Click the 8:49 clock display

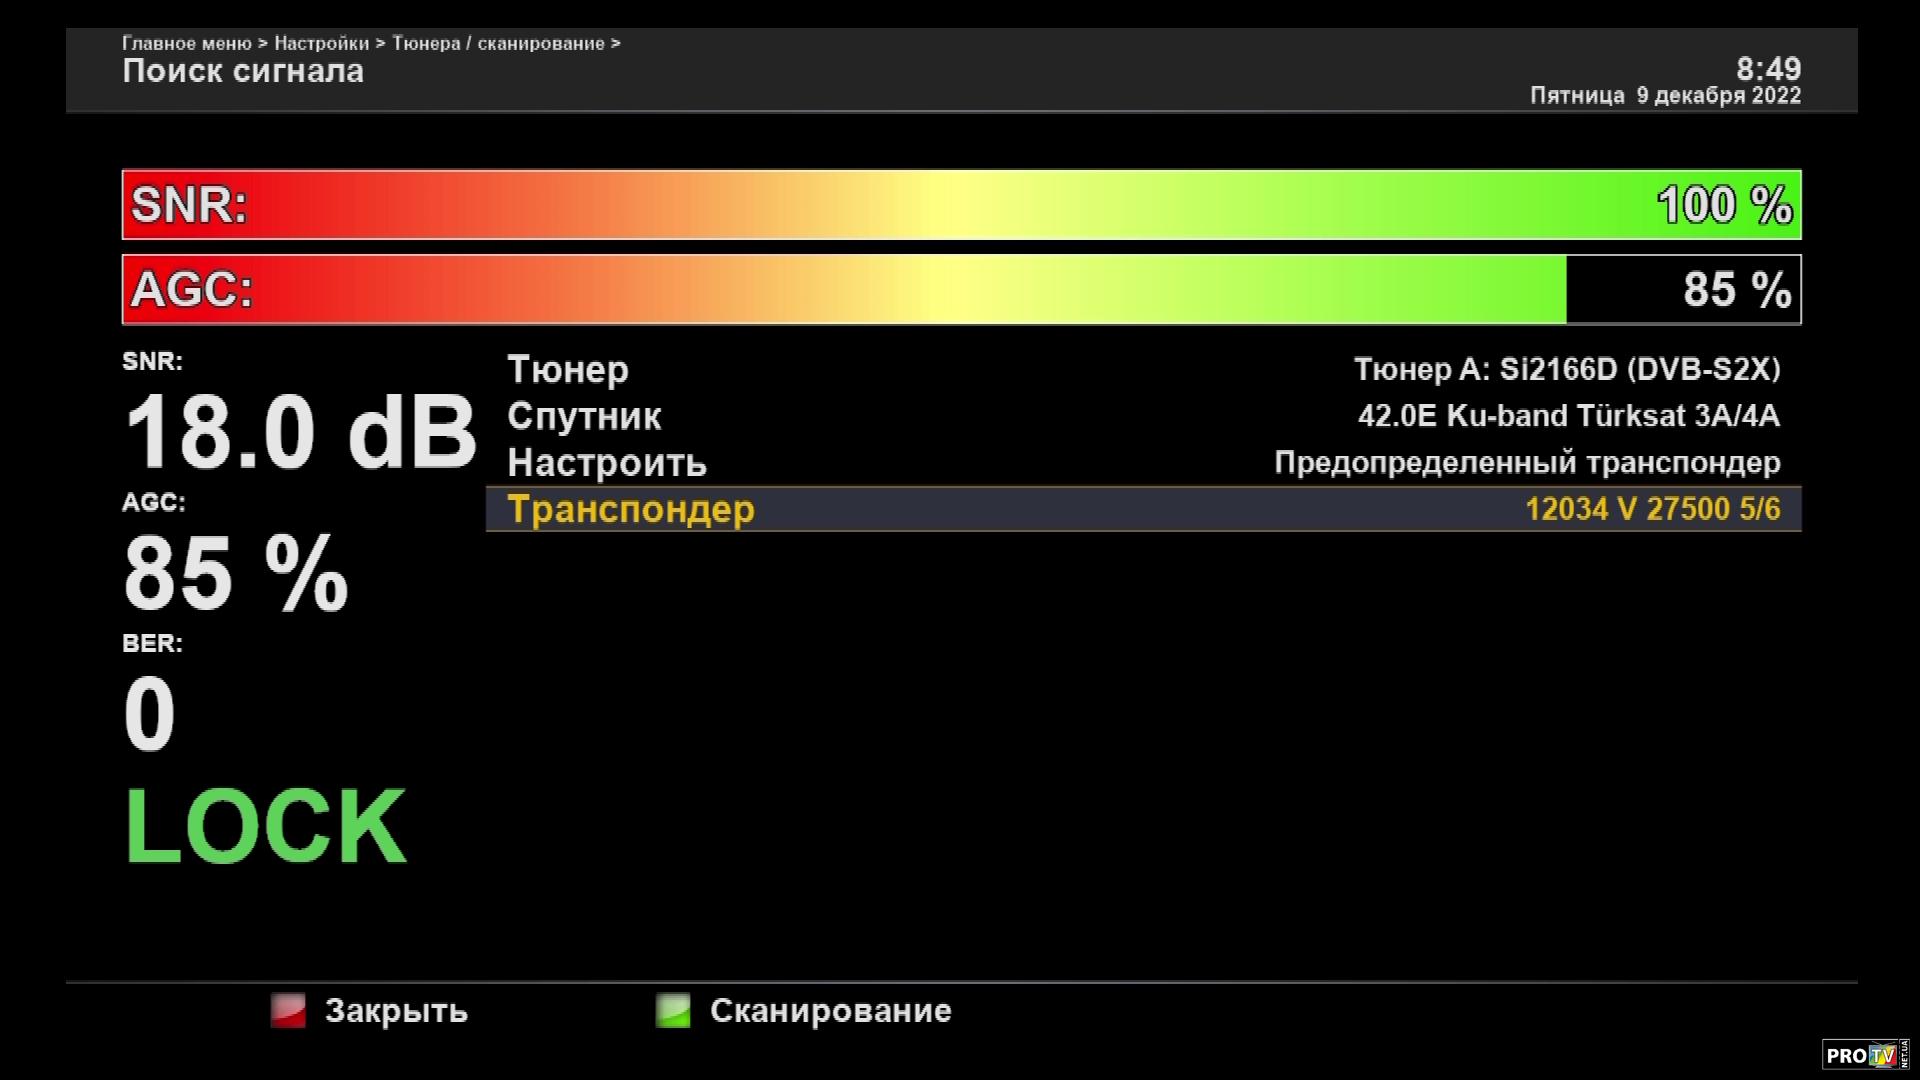[x=1767, y=69]
